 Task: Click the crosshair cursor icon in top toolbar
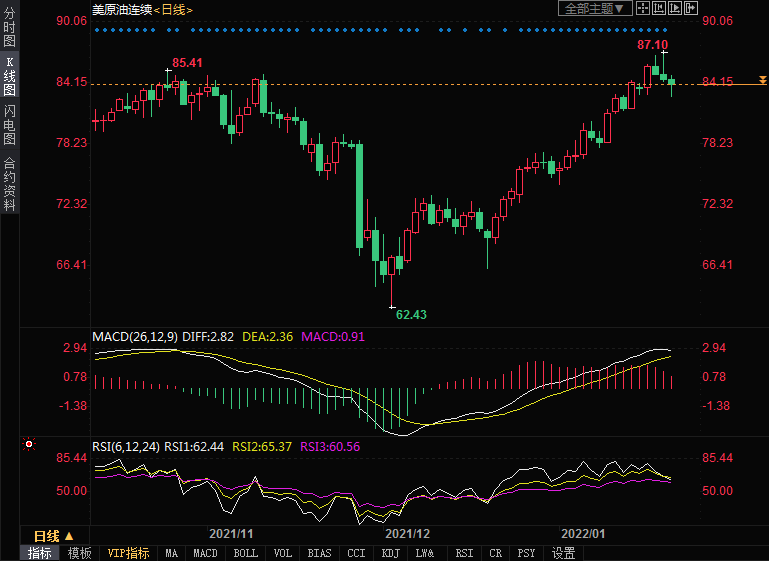pos(643,9)
